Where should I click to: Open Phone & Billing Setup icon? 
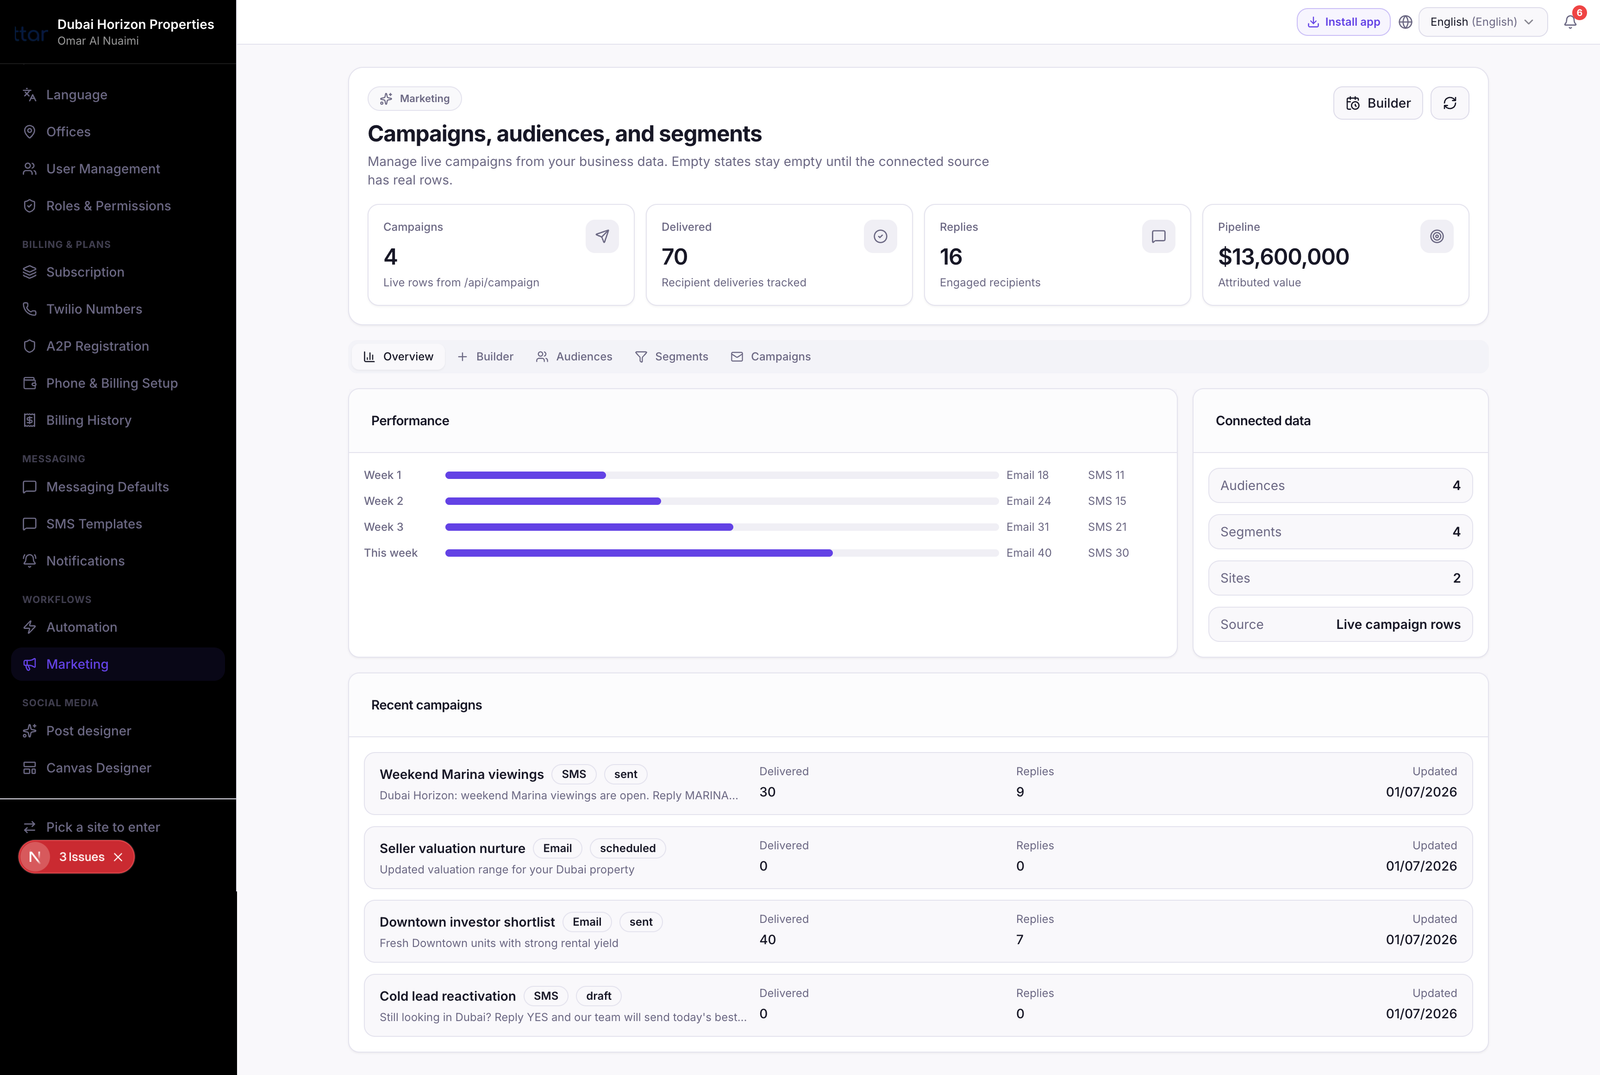point(30,383)
